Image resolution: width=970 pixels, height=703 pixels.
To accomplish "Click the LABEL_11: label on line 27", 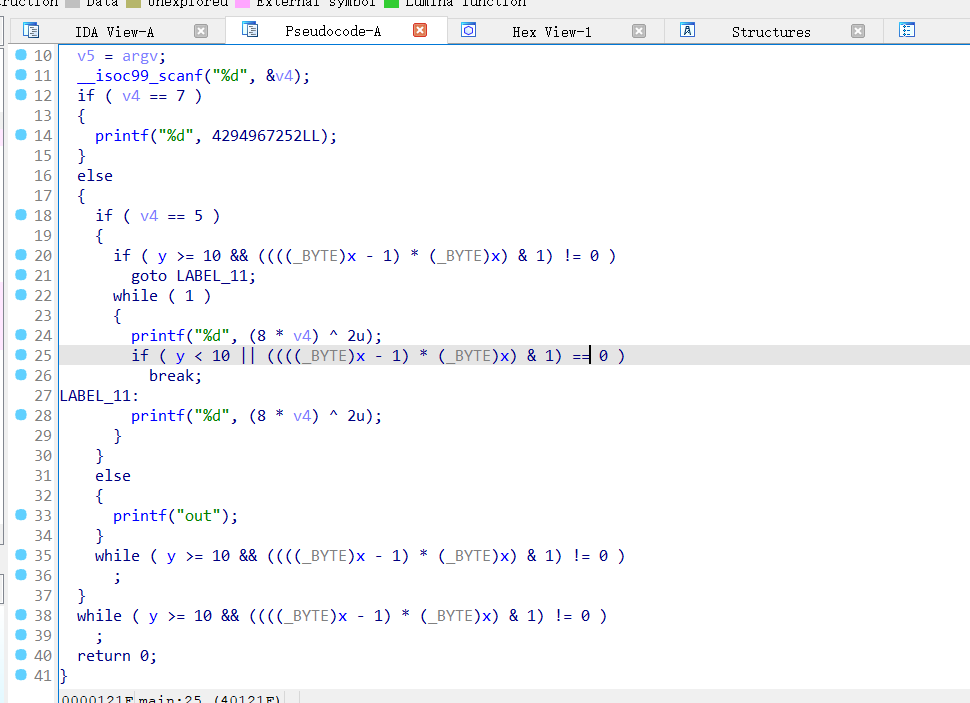I will [100, 395].
